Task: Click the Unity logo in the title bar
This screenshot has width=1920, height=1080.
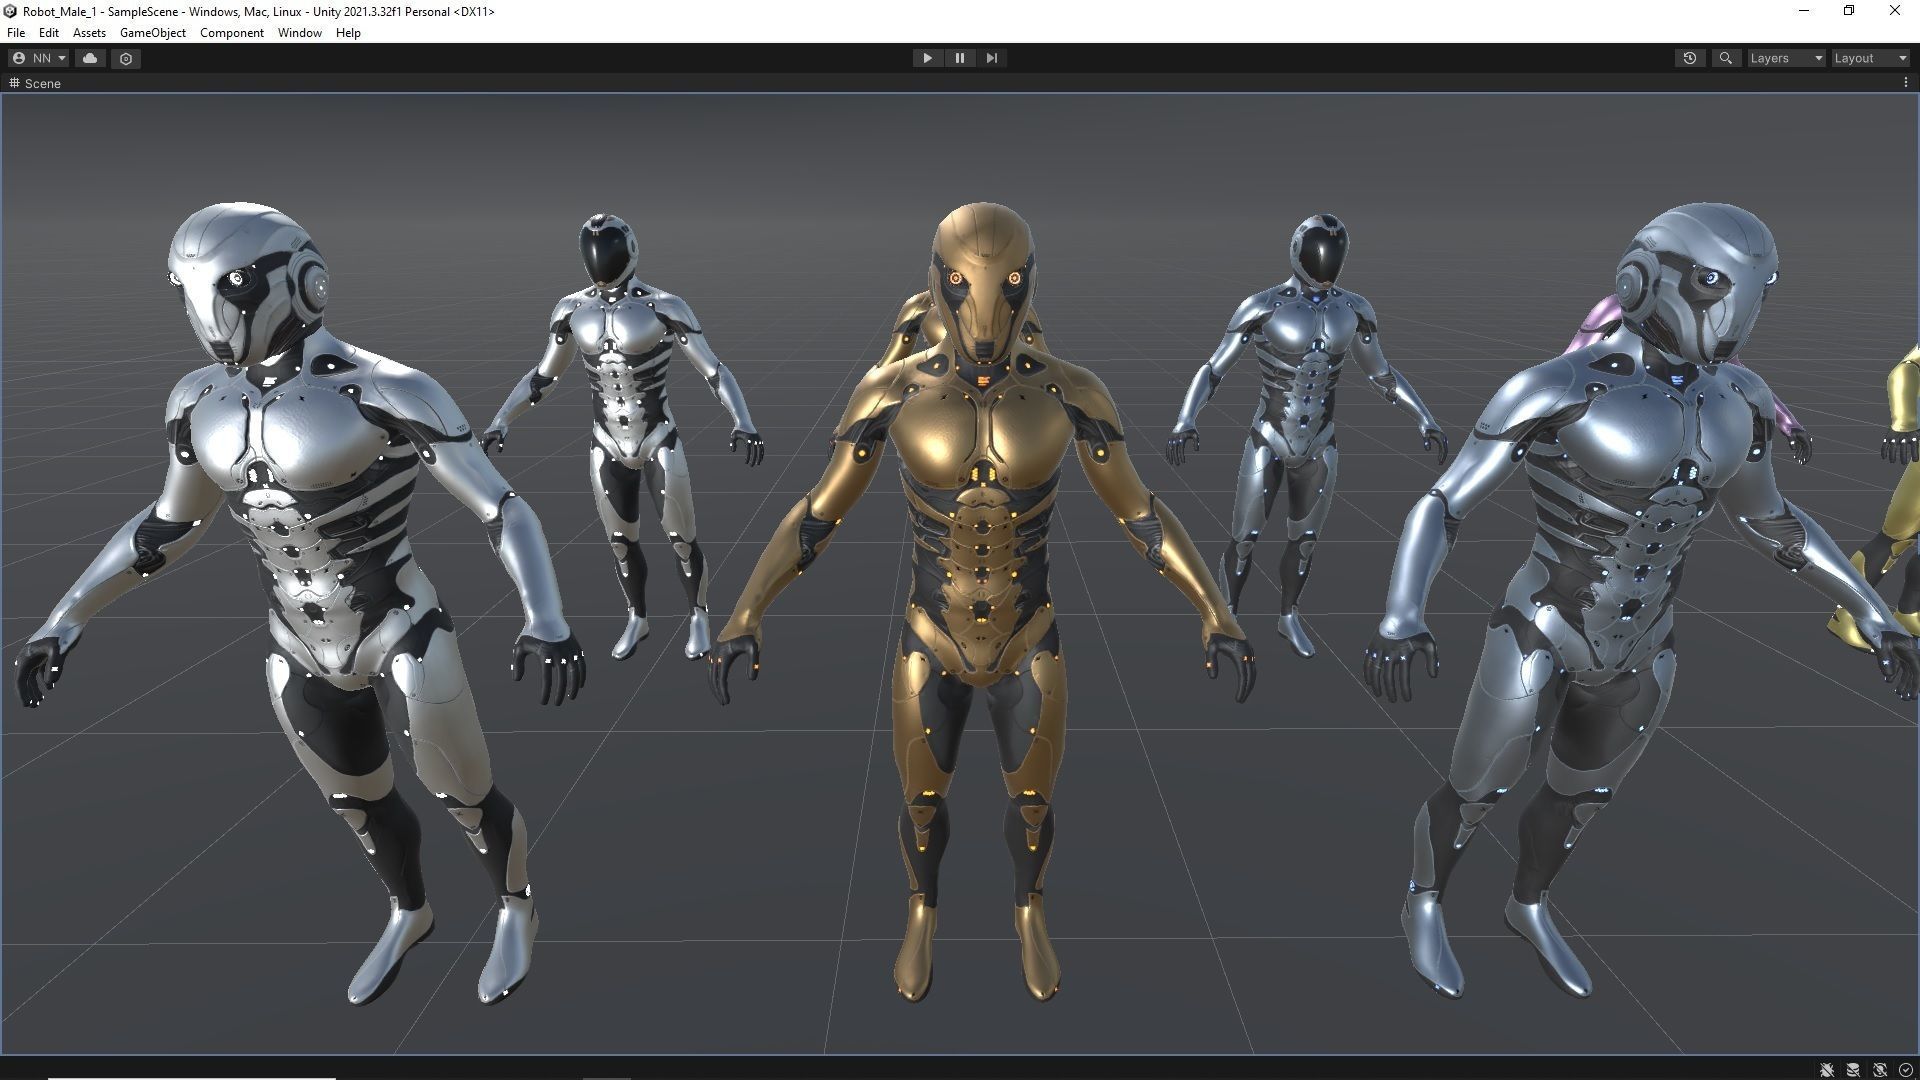Action: 11,11
